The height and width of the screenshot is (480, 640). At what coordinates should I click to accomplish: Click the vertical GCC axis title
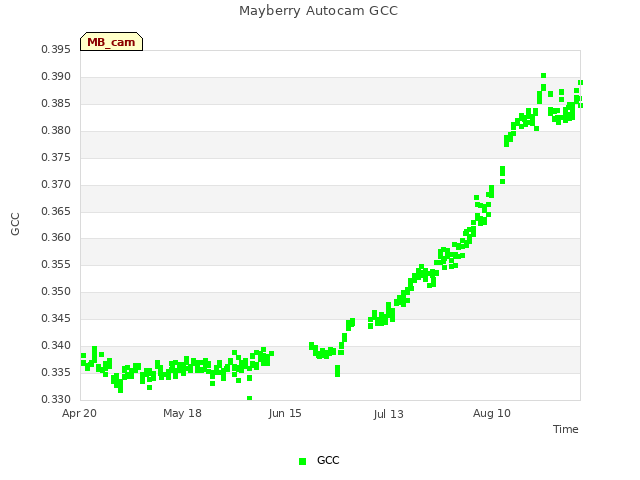(x=15, y=224)
